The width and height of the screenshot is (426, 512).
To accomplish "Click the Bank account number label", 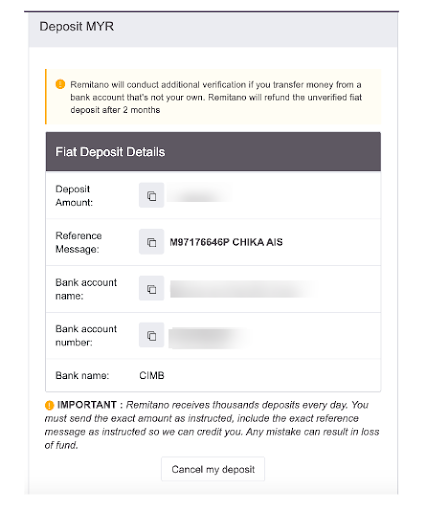I will pos(86,335).
